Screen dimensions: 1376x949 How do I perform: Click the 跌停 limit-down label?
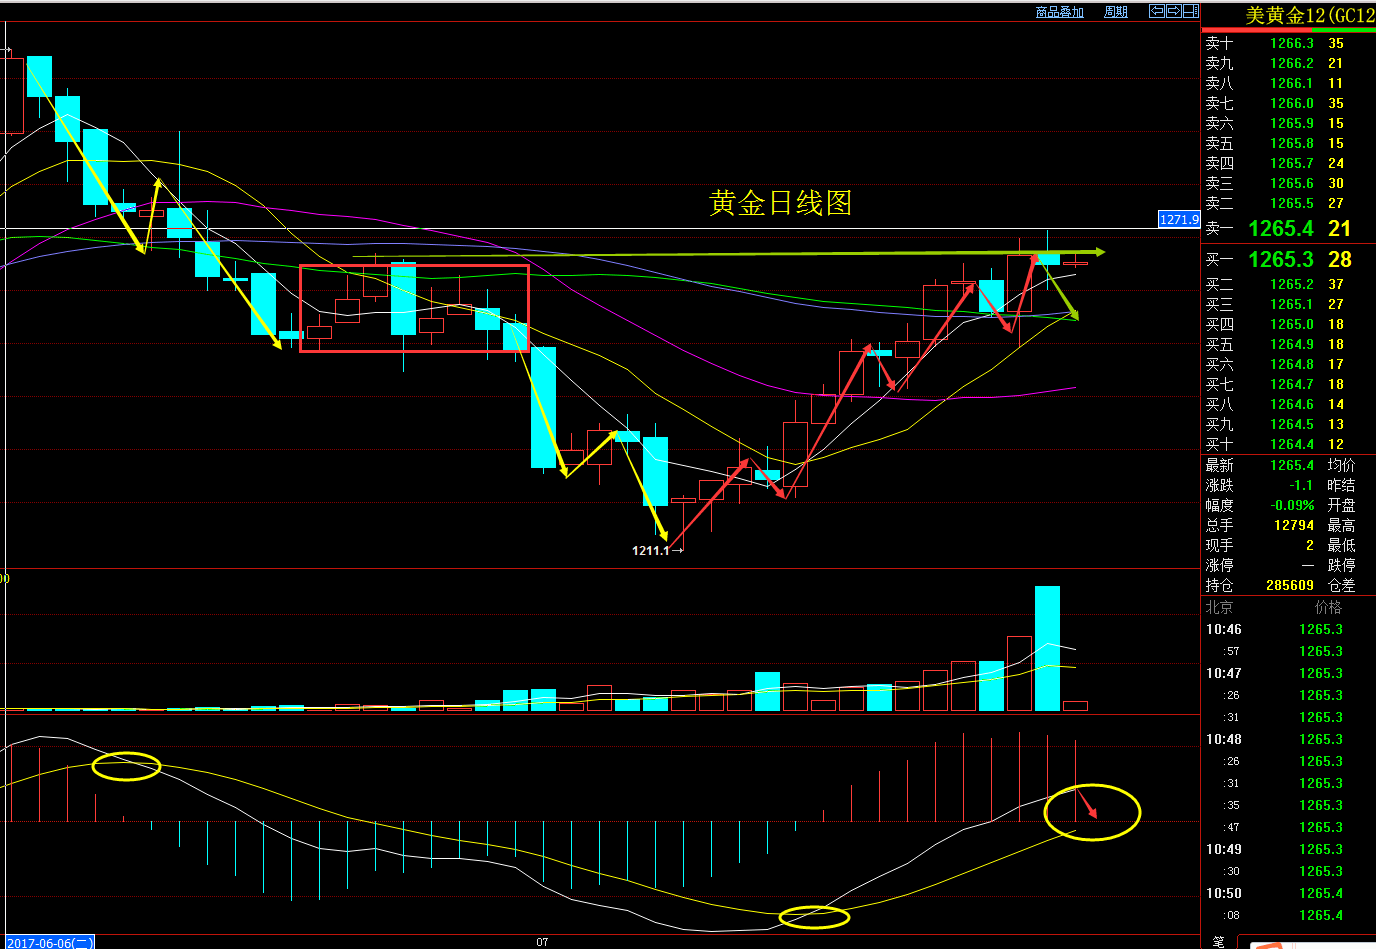point(1342,565)
